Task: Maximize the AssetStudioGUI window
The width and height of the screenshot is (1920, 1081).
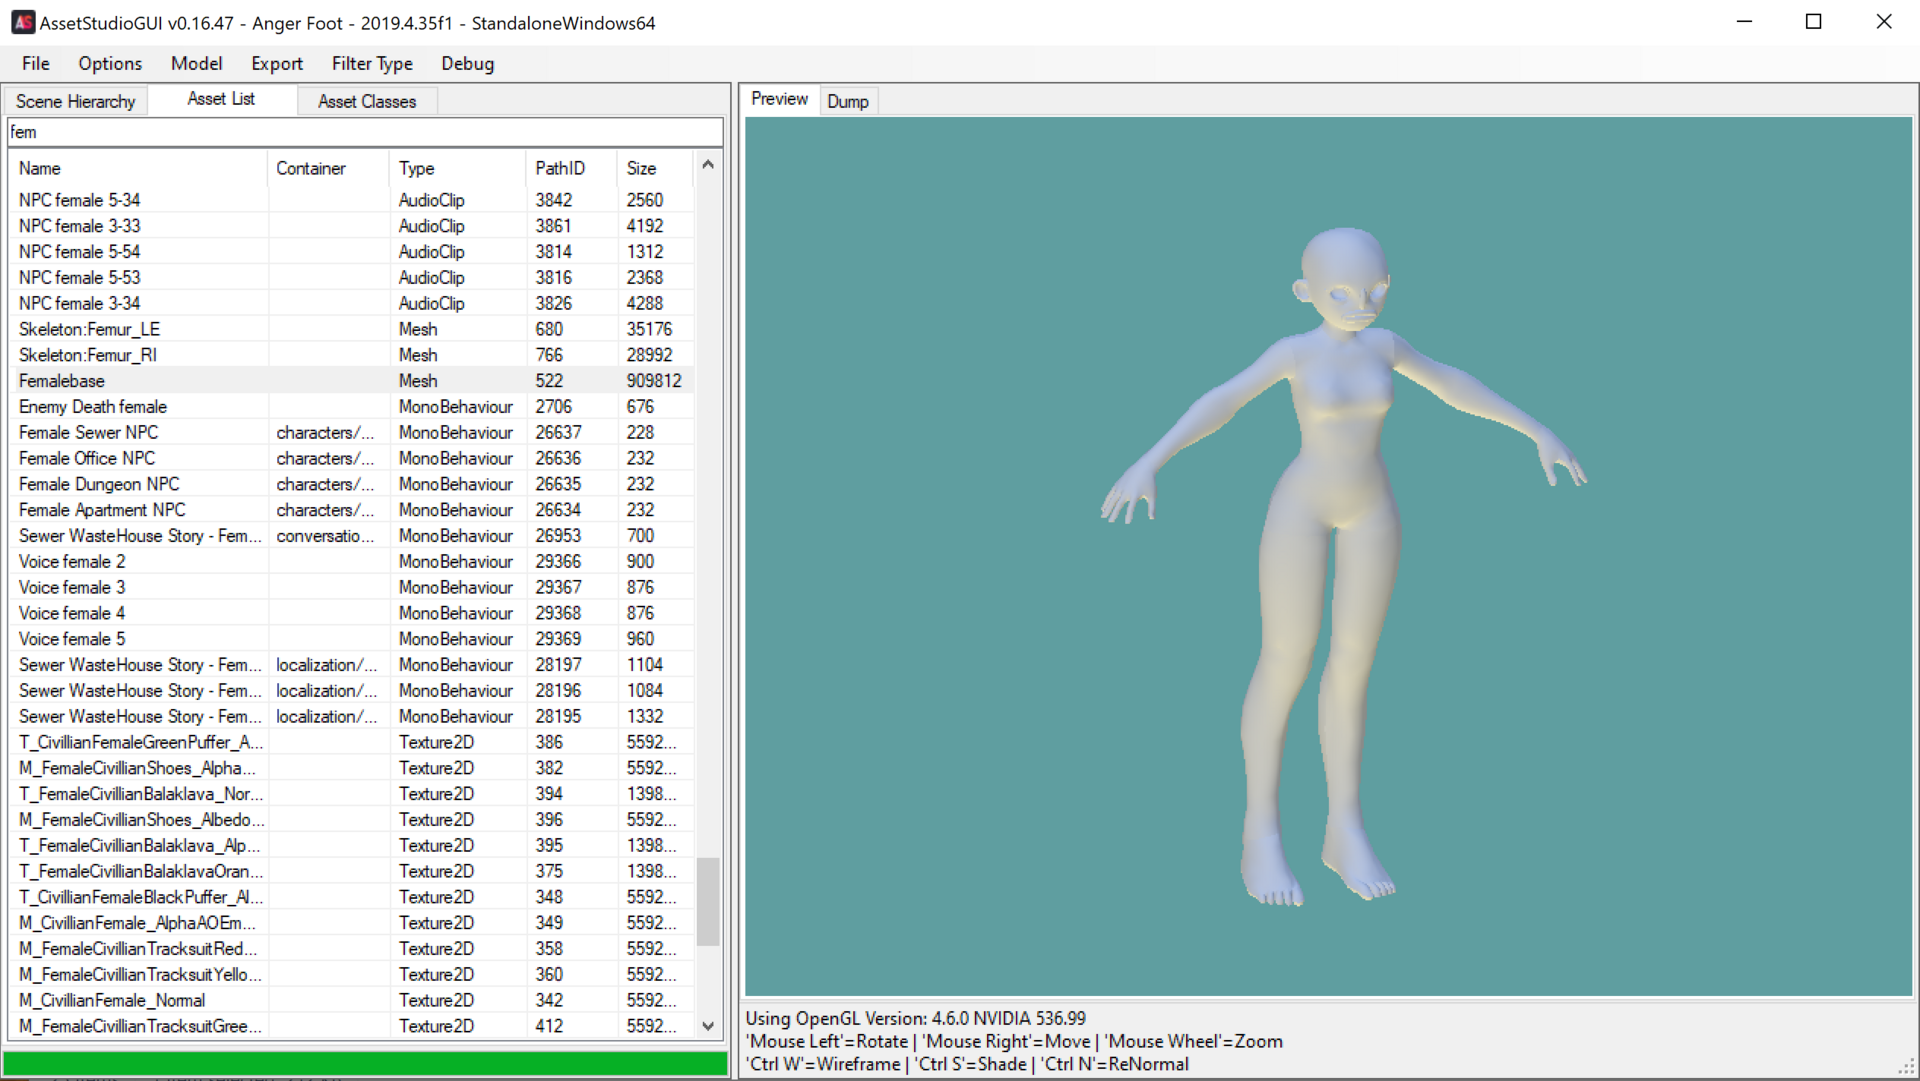Action: 1814,22
